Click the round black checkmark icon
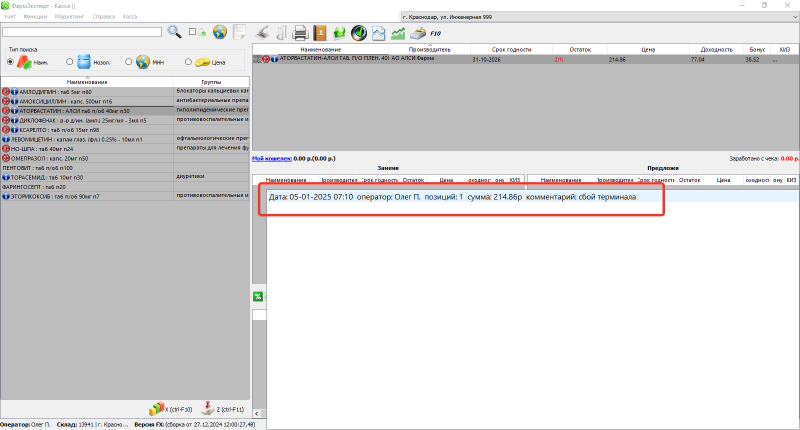 359,33
